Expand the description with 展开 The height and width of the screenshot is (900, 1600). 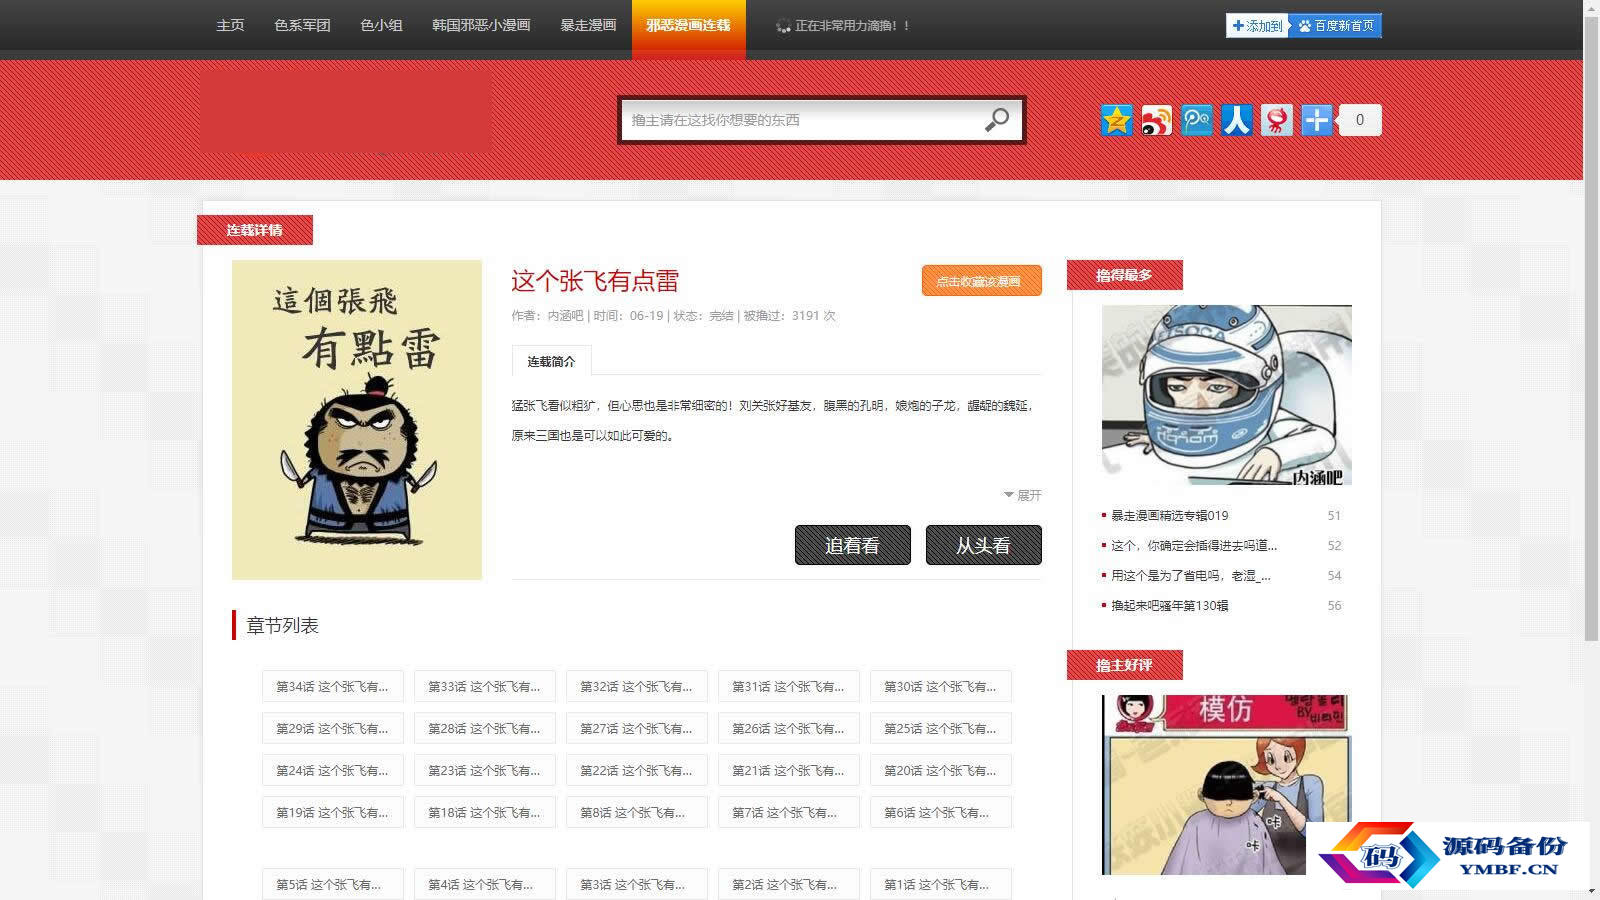point(1023,495)
